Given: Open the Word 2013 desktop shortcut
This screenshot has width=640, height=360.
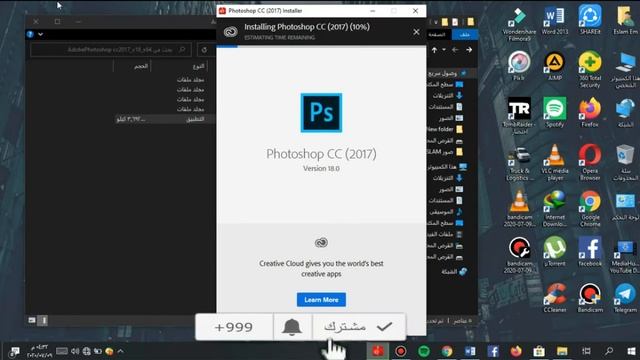Looking at the screenshot, I should [x=555, y=21].
